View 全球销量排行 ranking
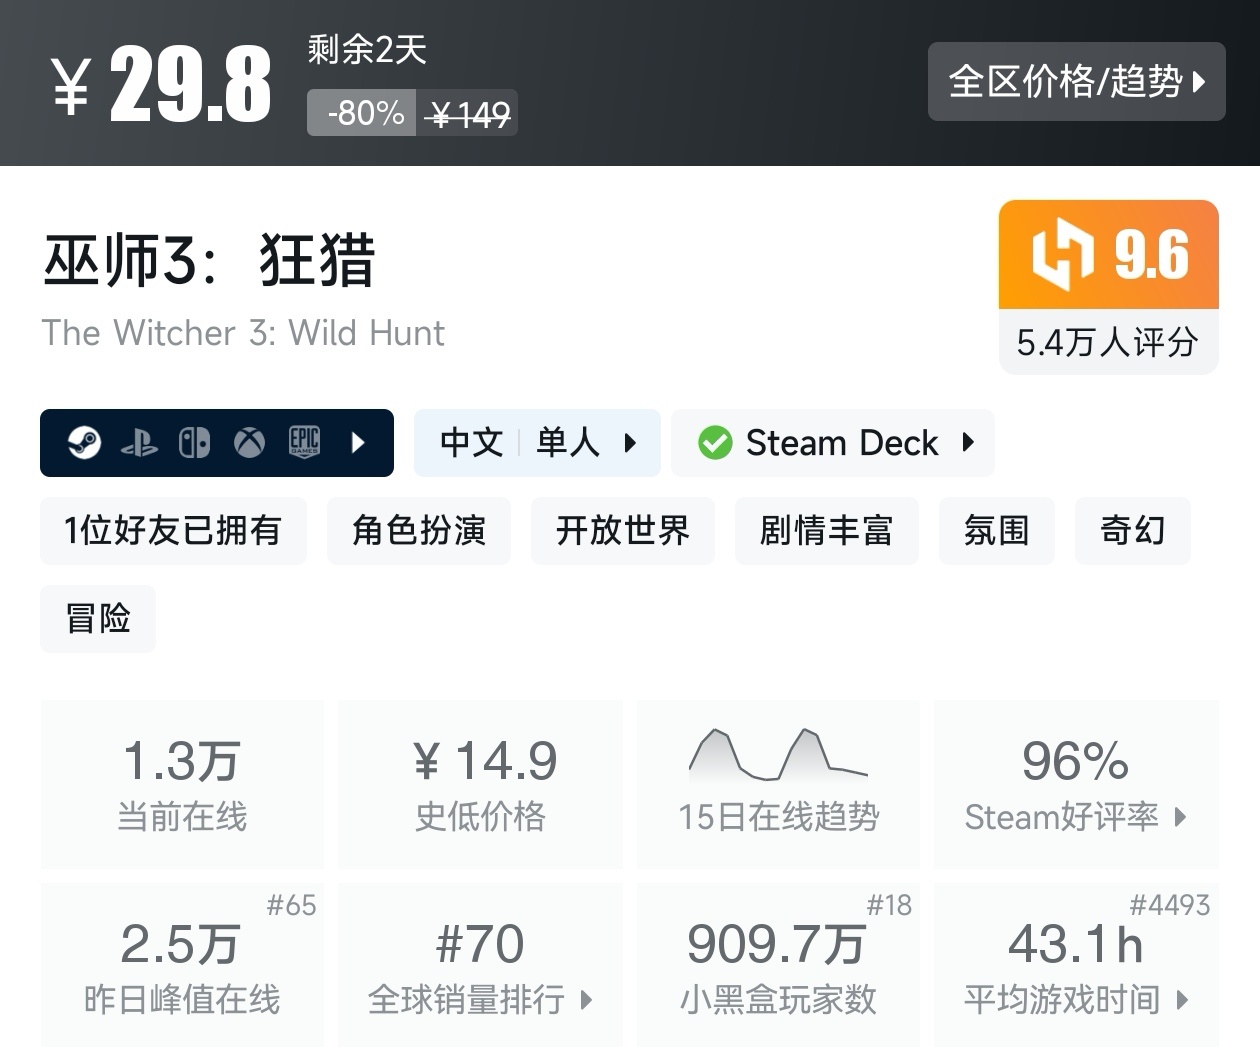 (x=480, y=965)
